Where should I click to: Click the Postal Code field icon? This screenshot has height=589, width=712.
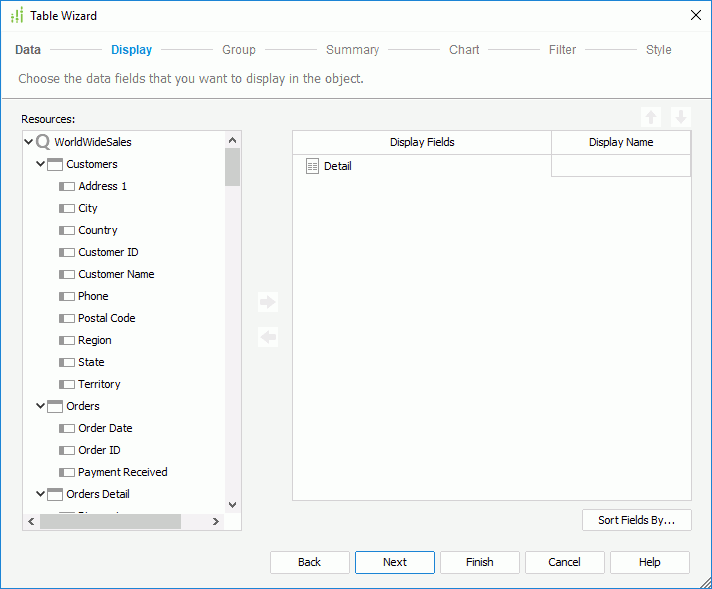67,318
